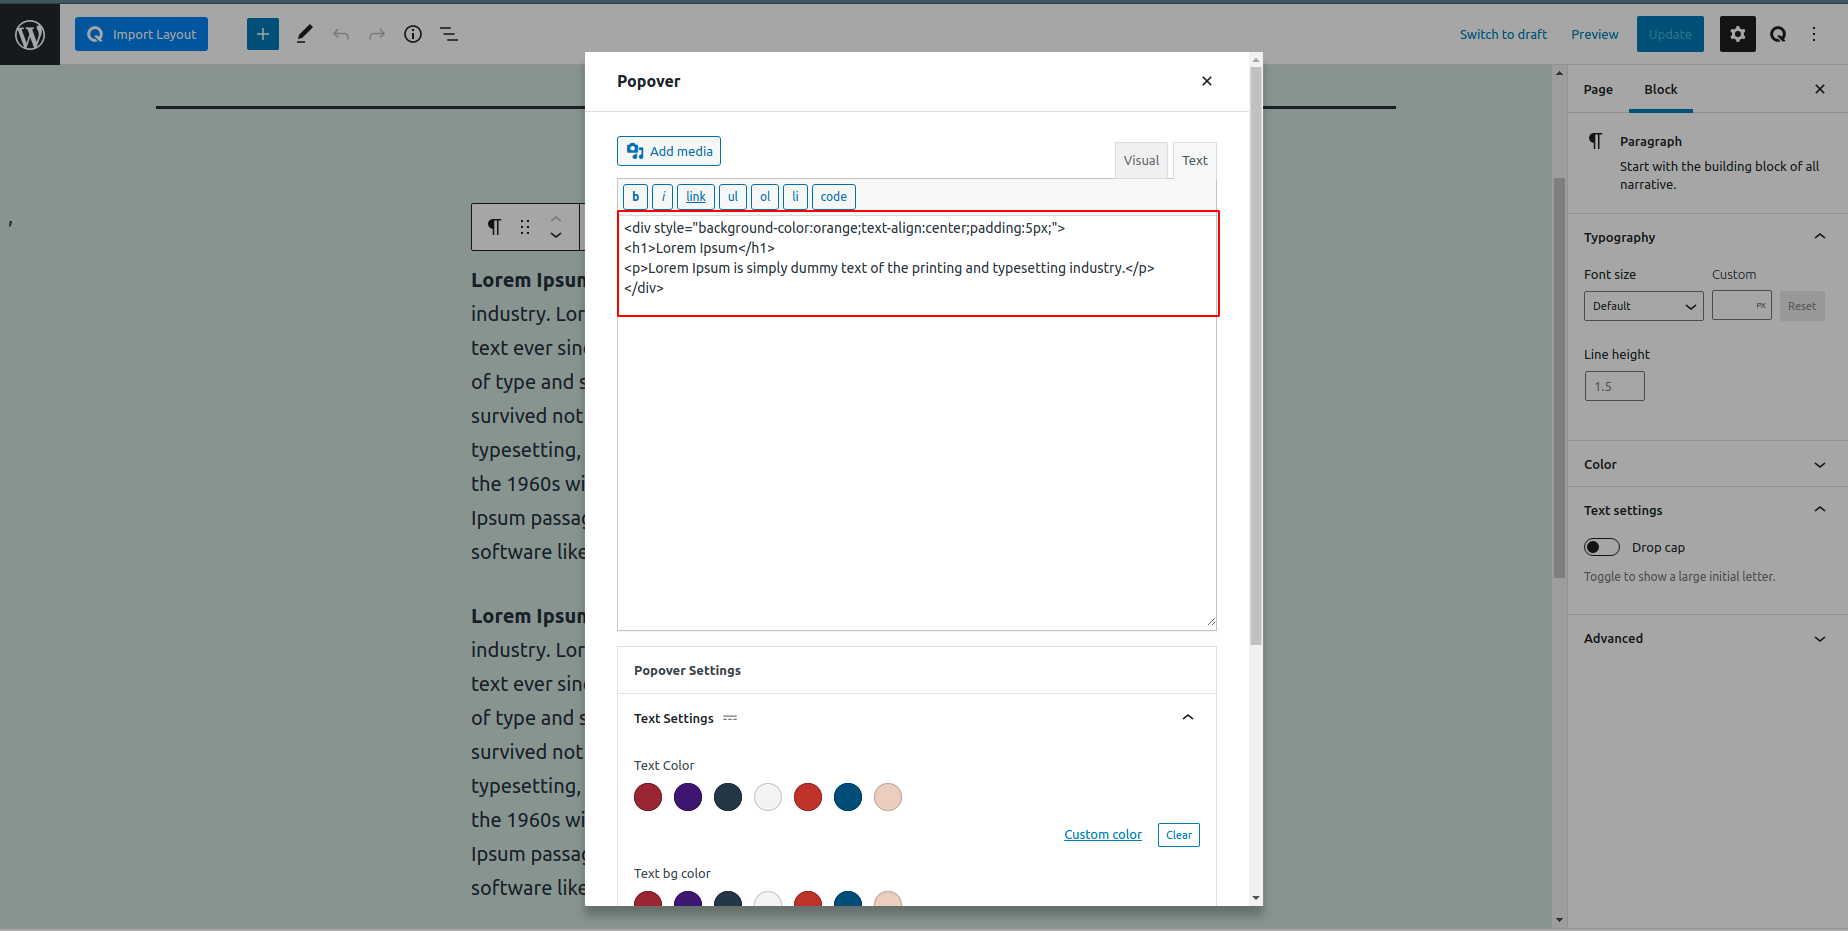1848x931 pixels.
Task: Click the text area resize handle corner
Action: tap(1211, 622)
